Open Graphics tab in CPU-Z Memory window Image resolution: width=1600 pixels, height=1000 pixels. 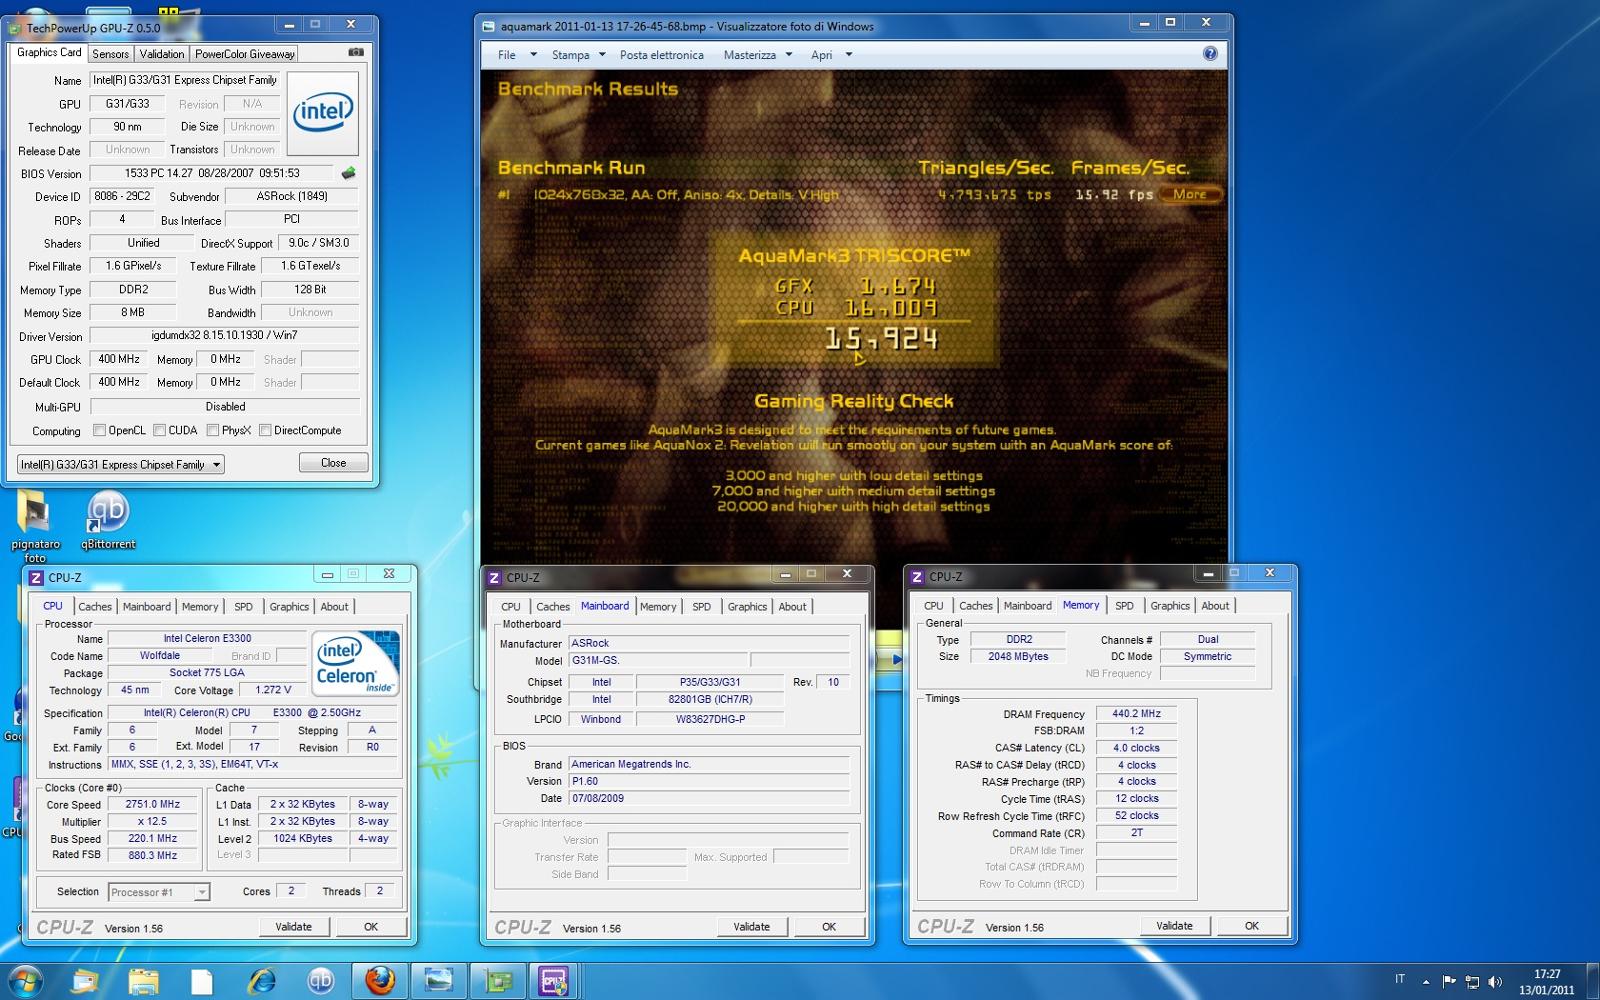1169,606
